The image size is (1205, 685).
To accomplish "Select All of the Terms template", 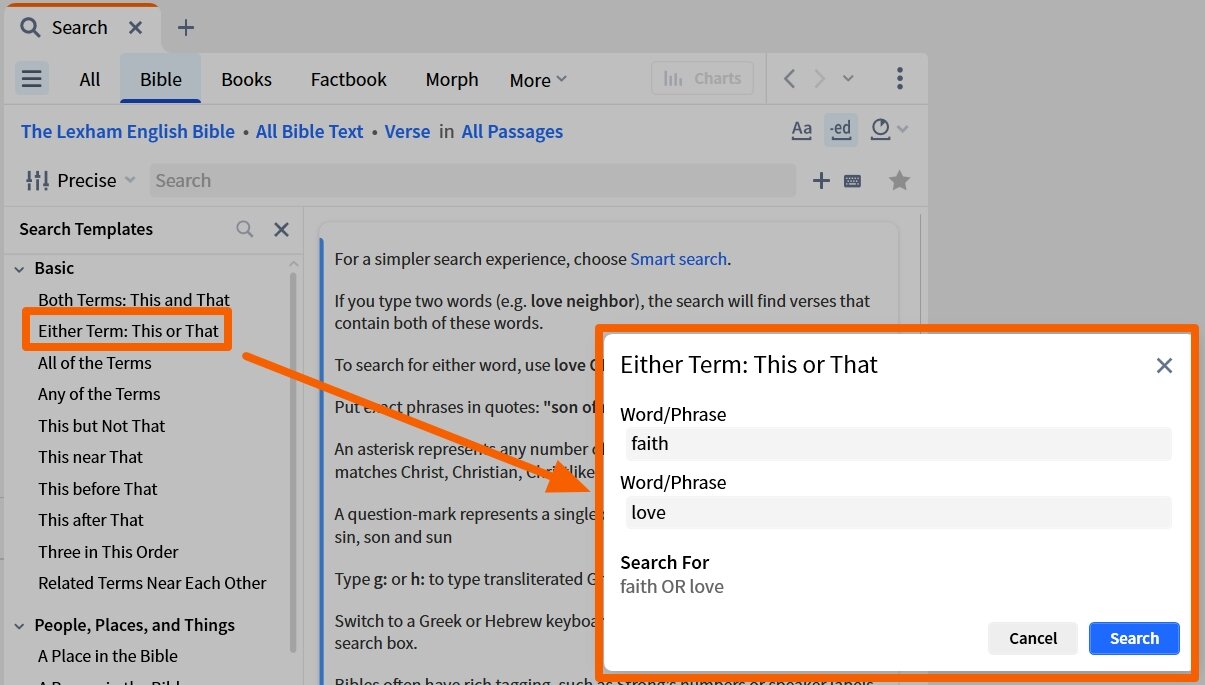I will [x=95, y=363].
